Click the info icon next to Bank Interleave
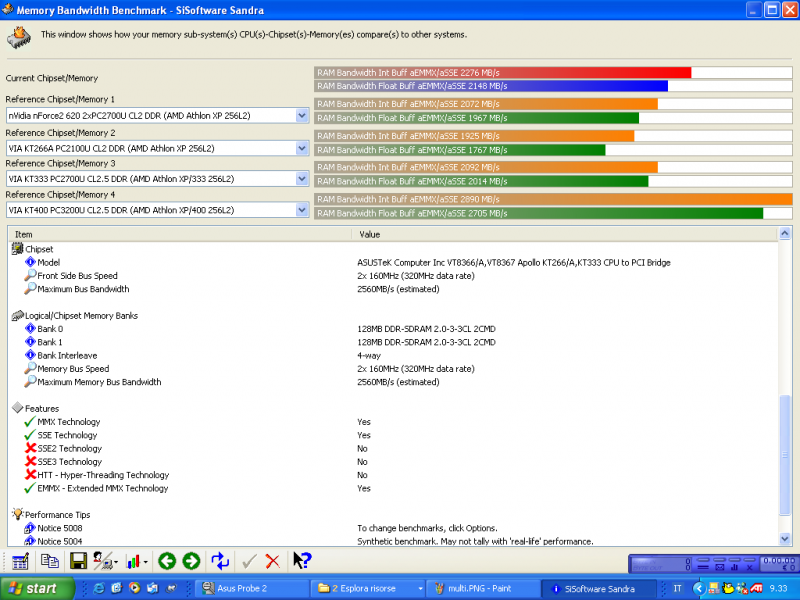The image size is (800, 600). 30,355
